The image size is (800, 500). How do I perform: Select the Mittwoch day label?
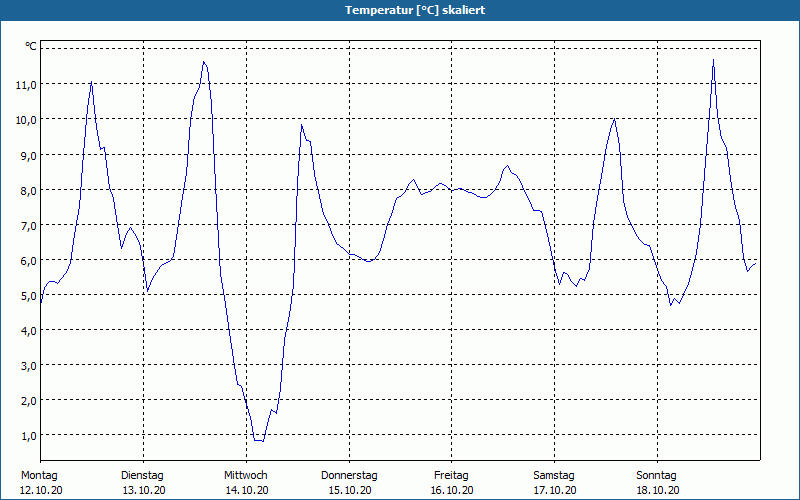point(246,476)
